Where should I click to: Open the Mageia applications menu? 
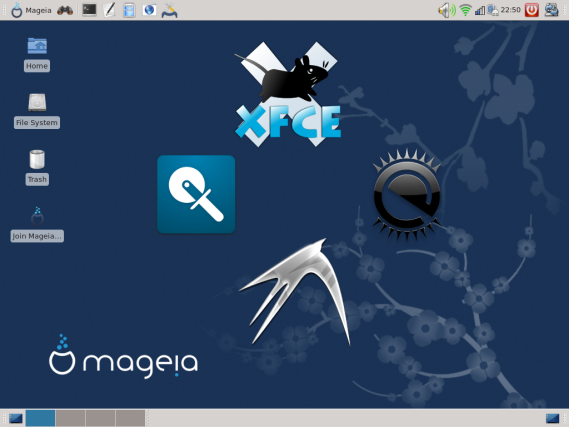point(31,10)
